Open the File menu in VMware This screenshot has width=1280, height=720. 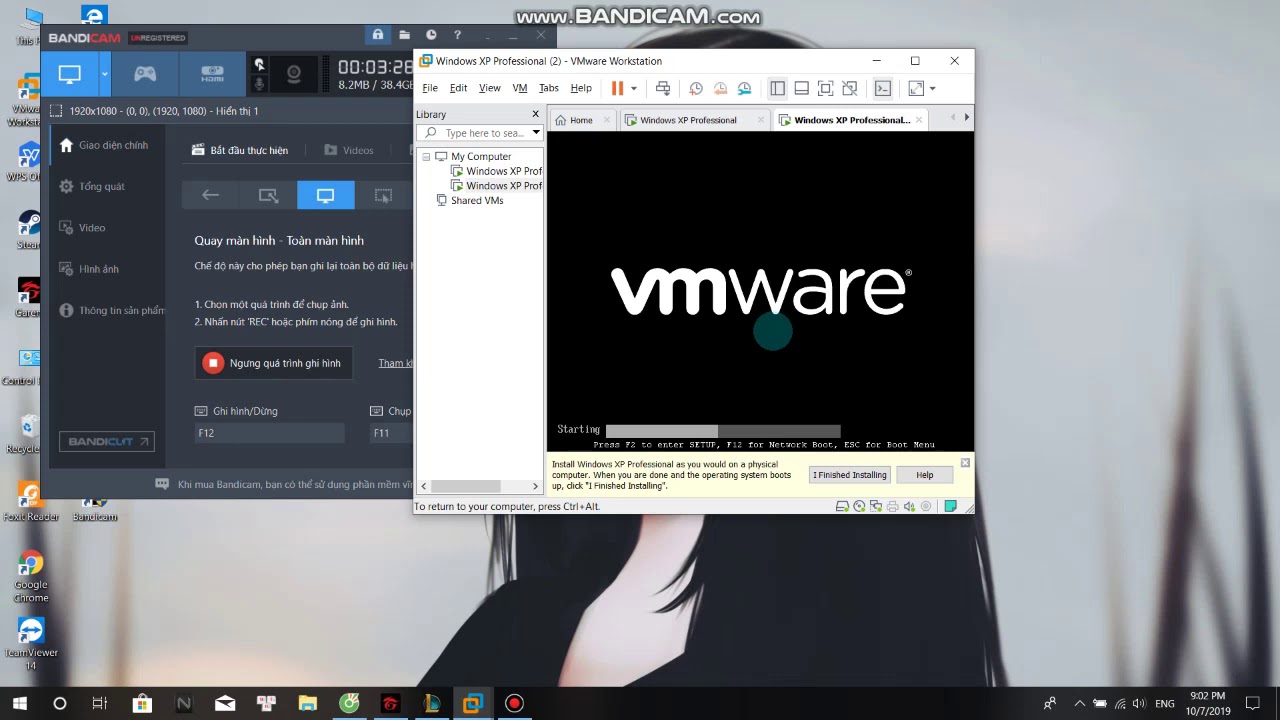[x=430, y=88]
